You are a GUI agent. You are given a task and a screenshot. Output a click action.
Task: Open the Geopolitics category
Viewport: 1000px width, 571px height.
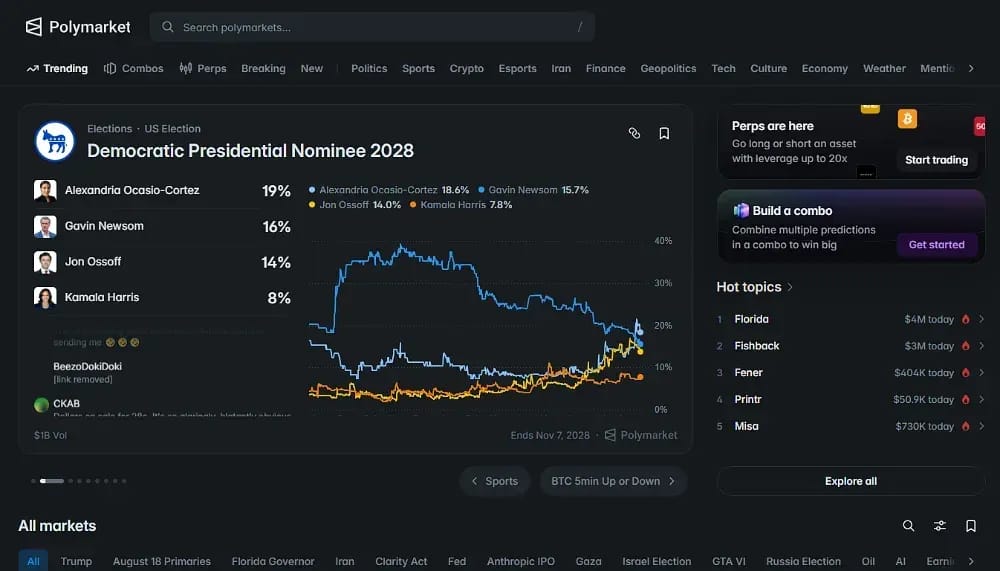(668, 68)
